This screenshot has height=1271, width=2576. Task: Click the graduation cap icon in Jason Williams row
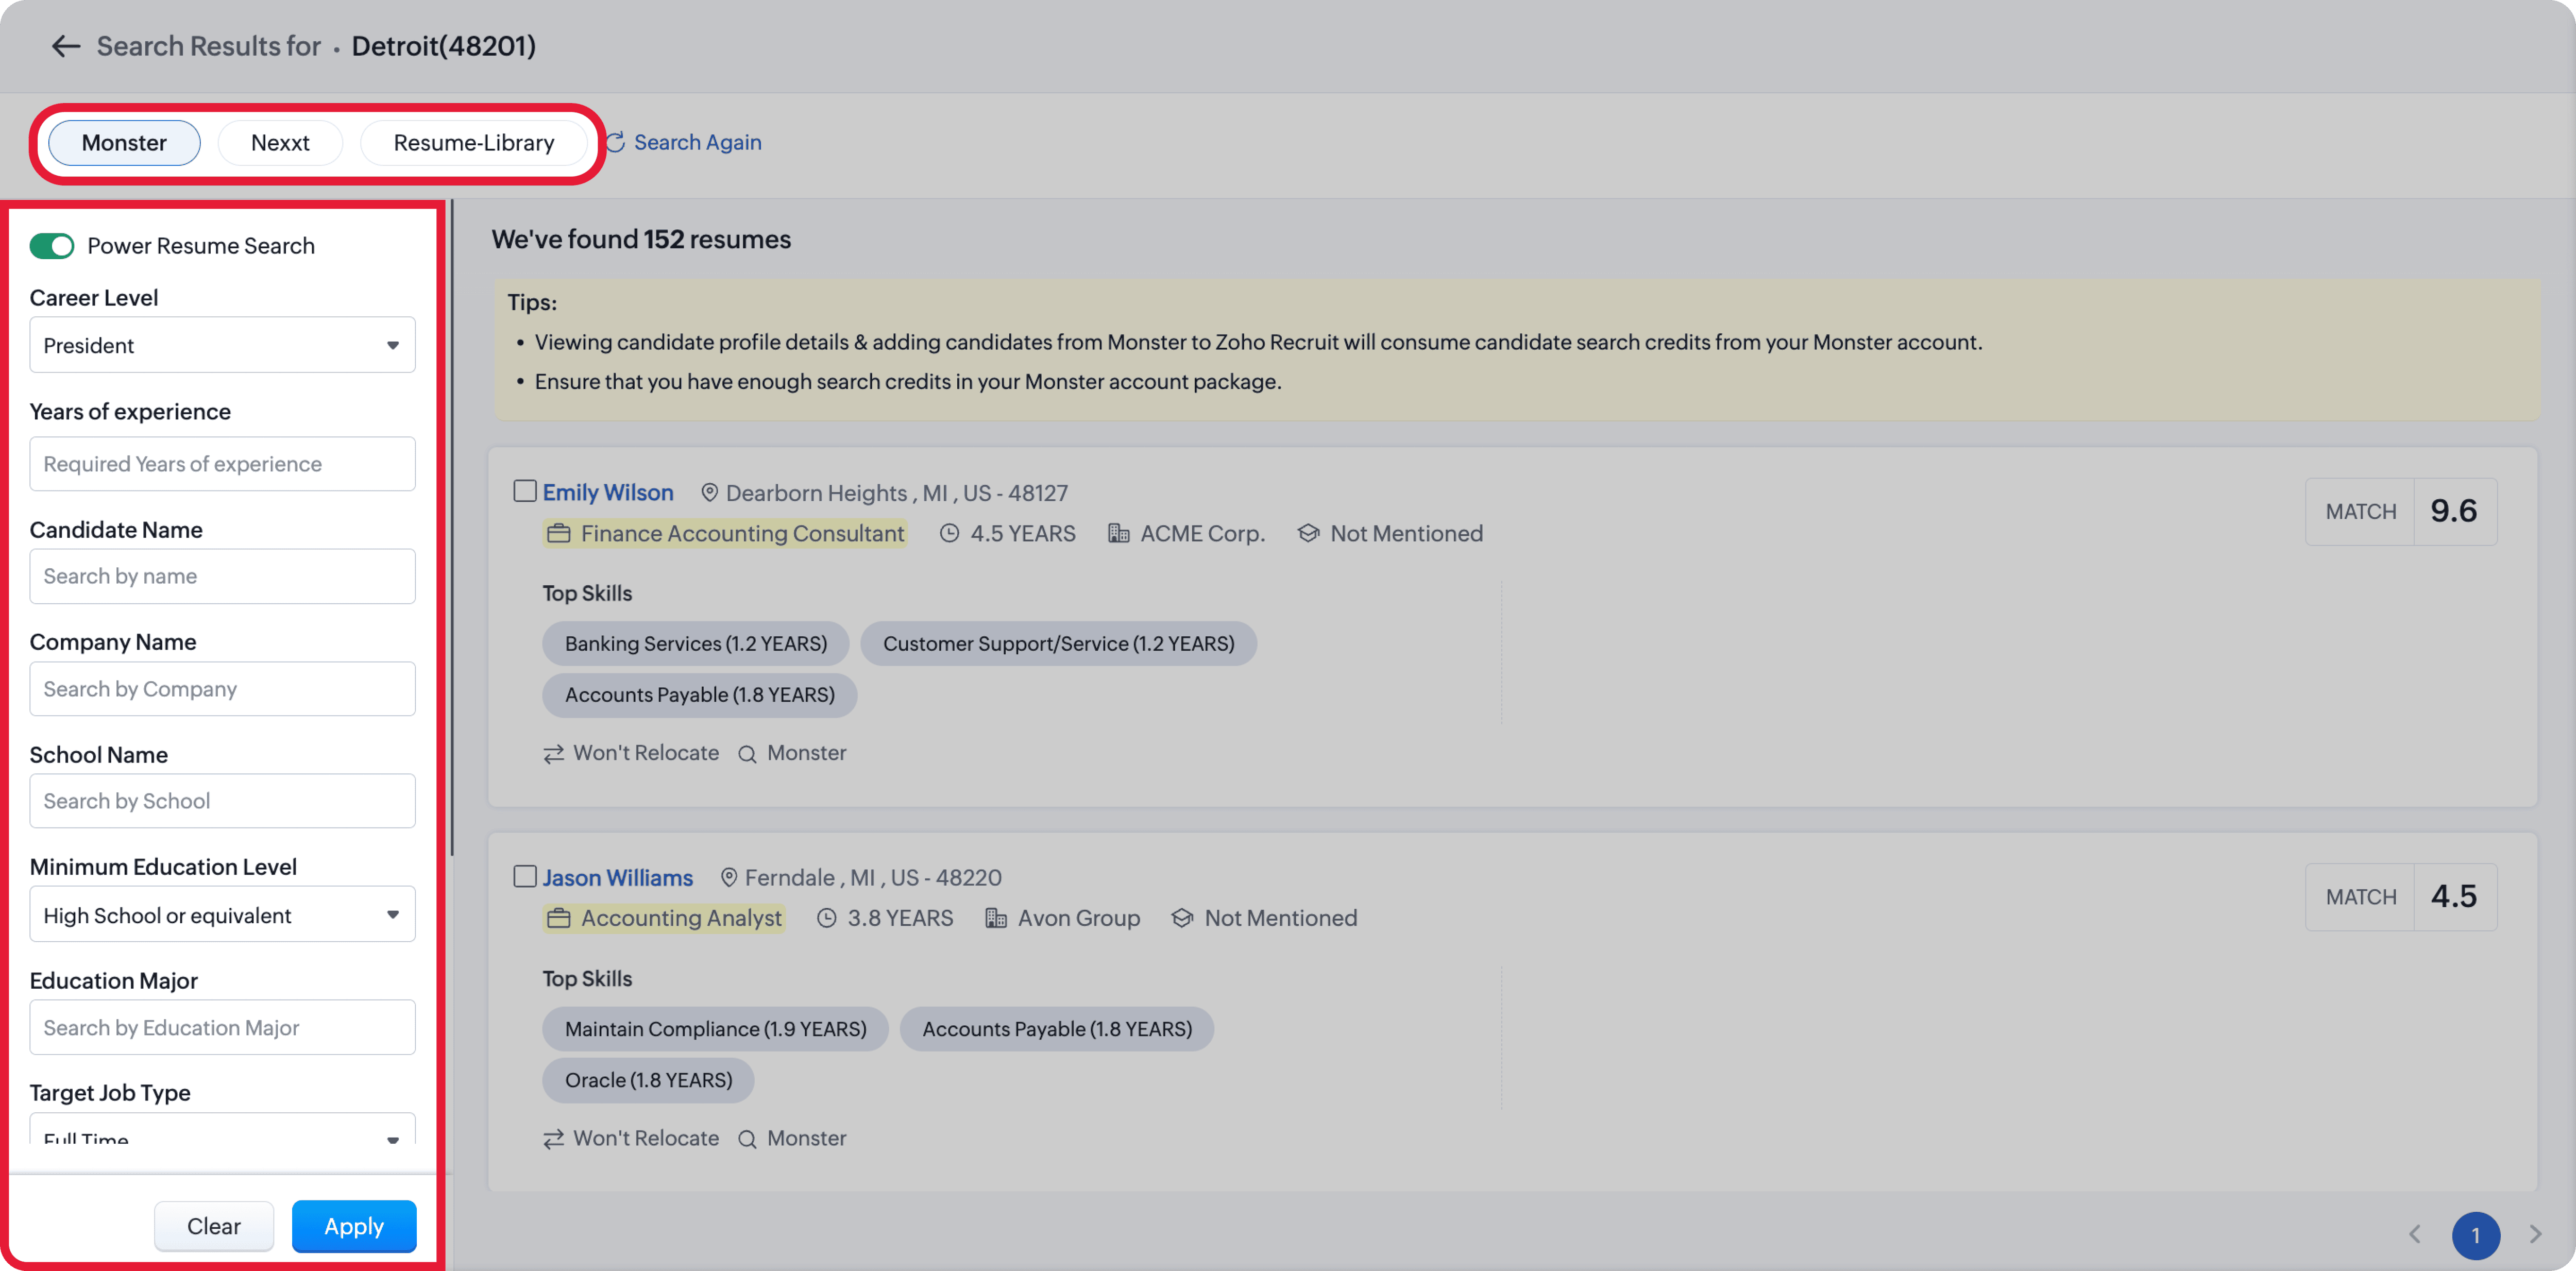(x=1182, y=918)
